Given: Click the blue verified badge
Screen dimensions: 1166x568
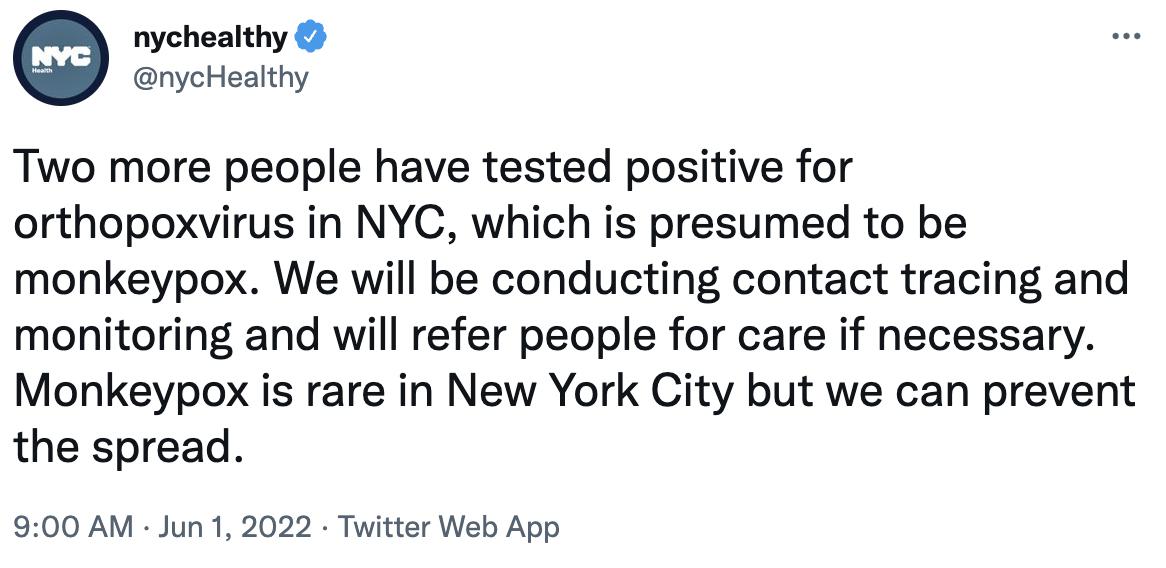Looking at the screenshot, I should [312, 38].
